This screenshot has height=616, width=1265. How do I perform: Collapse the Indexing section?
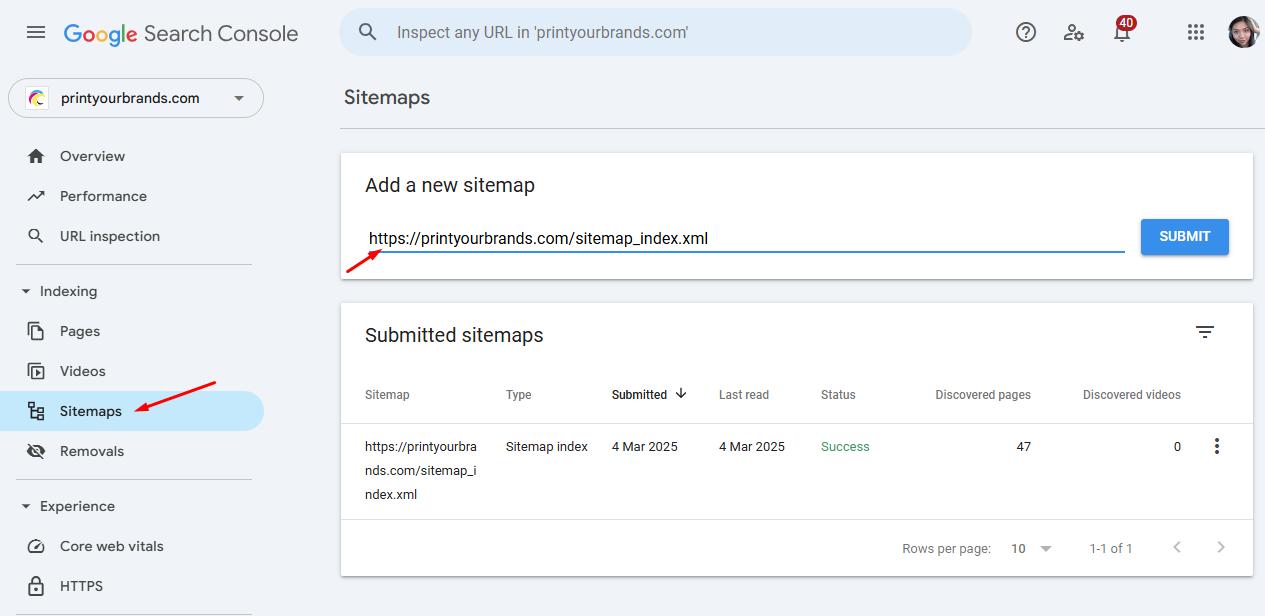26,291
